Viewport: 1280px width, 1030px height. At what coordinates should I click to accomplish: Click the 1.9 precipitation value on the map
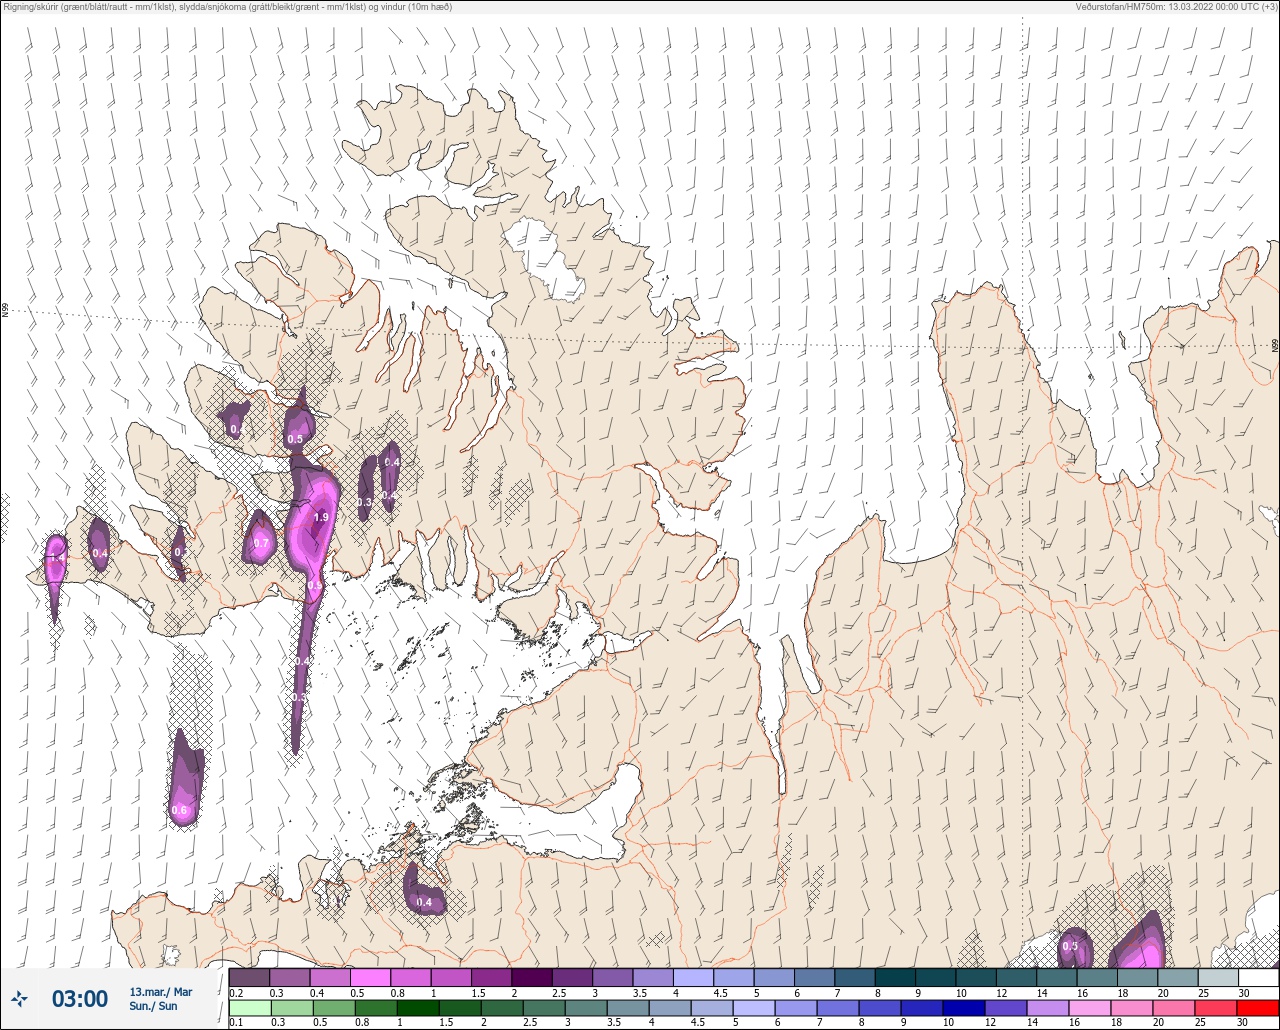pyautogui.click(x=321, y=517)
